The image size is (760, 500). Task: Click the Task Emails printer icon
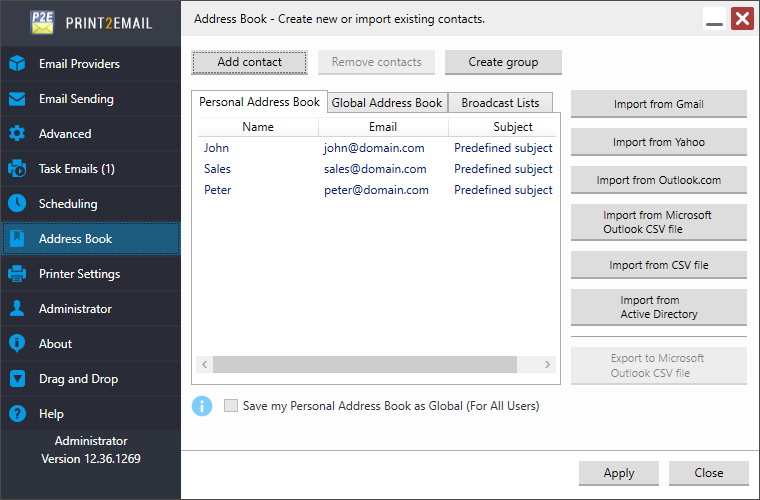coord(17,169)
